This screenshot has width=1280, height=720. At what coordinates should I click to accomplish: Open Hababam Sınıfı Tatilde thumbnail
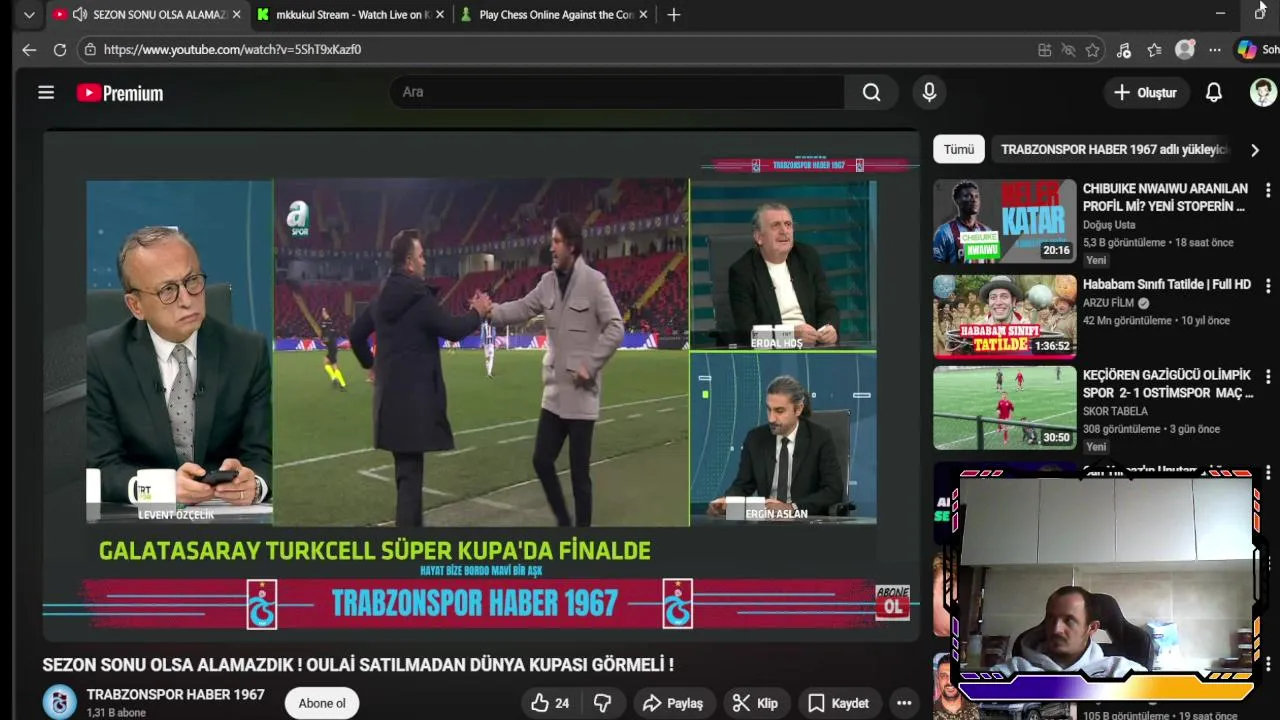(x=1004, y=317)
